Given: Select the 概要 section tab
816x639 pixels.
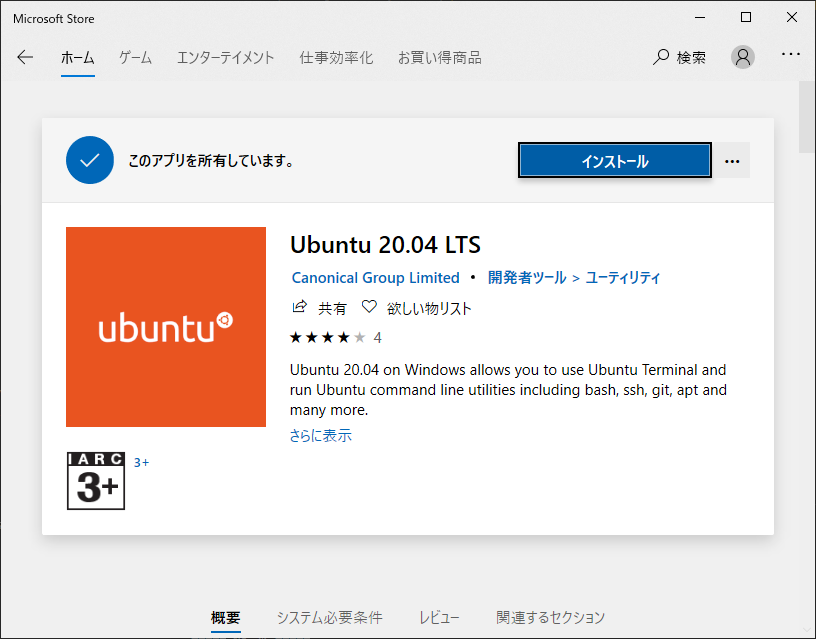Looking at the screenshot, I should [225, 618].
